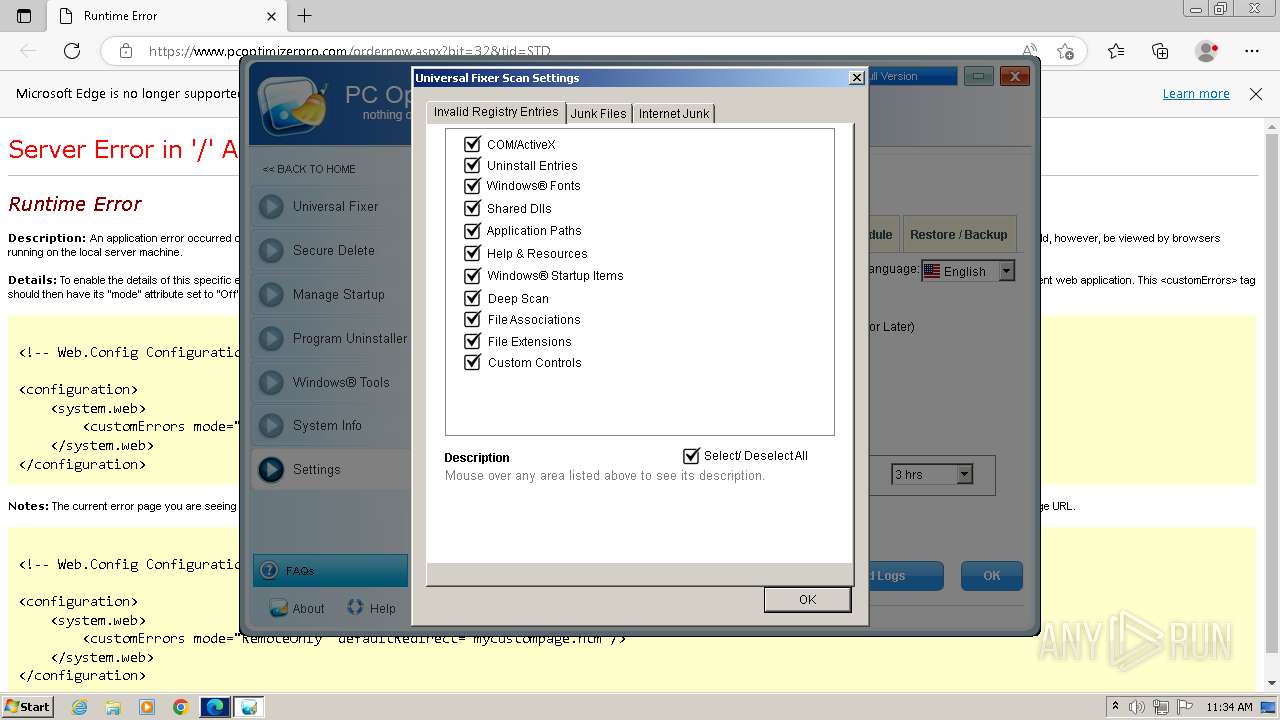
Task: Click the About person icon
Action: coord(278,607)
